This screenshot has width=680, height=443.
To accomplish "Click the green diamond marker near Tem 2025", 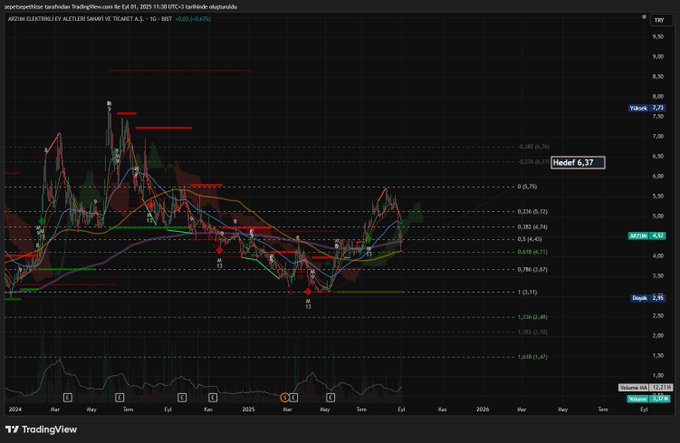I will [368, 239].
